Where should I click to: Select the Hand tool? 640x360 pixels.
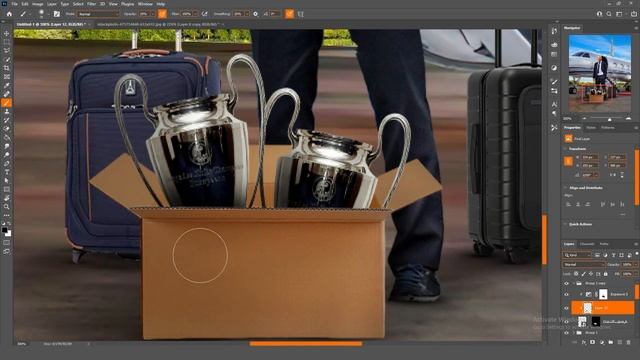pos(7,198)
